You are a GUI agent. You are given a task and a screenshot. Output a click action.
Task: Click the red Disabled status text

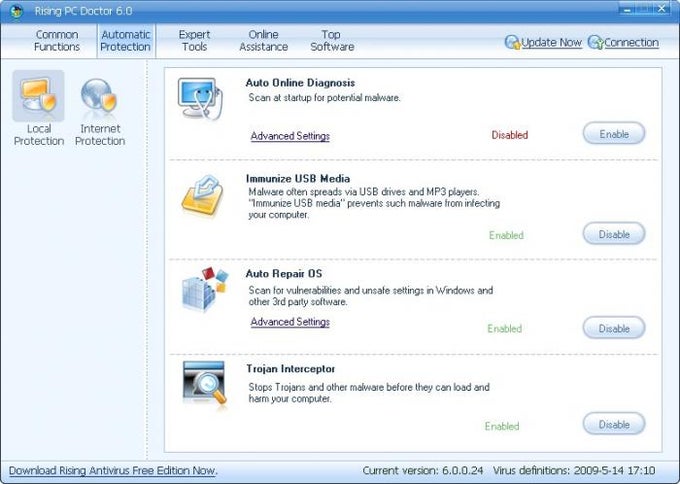coord(510,135)
